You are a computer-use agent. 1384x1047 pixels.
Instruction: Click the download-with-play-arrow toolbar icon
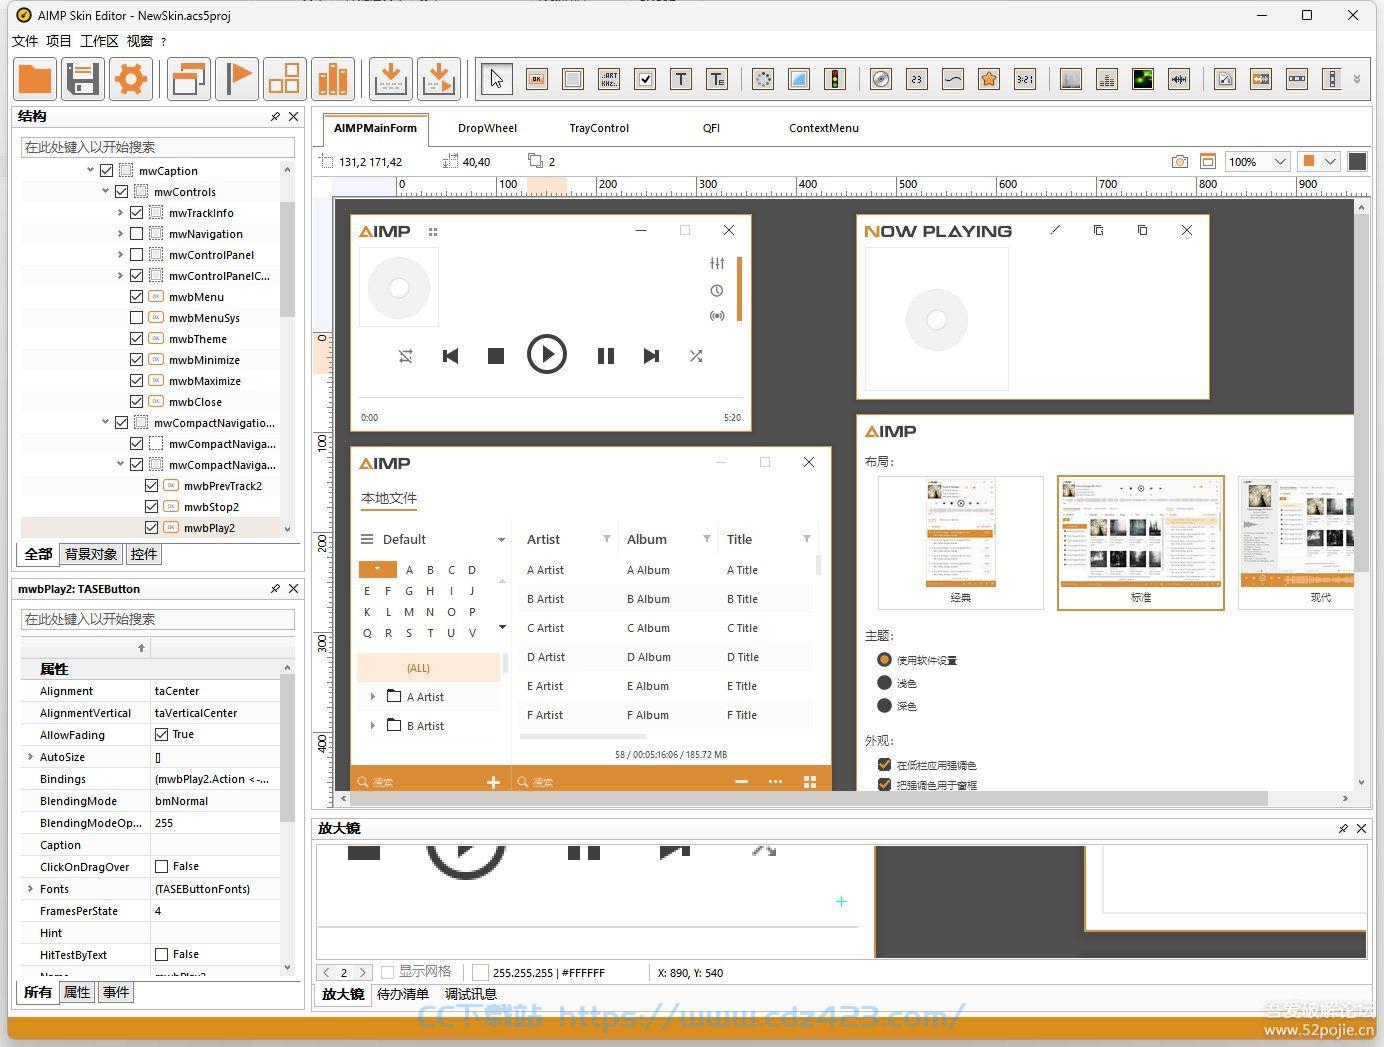(439, 78)
